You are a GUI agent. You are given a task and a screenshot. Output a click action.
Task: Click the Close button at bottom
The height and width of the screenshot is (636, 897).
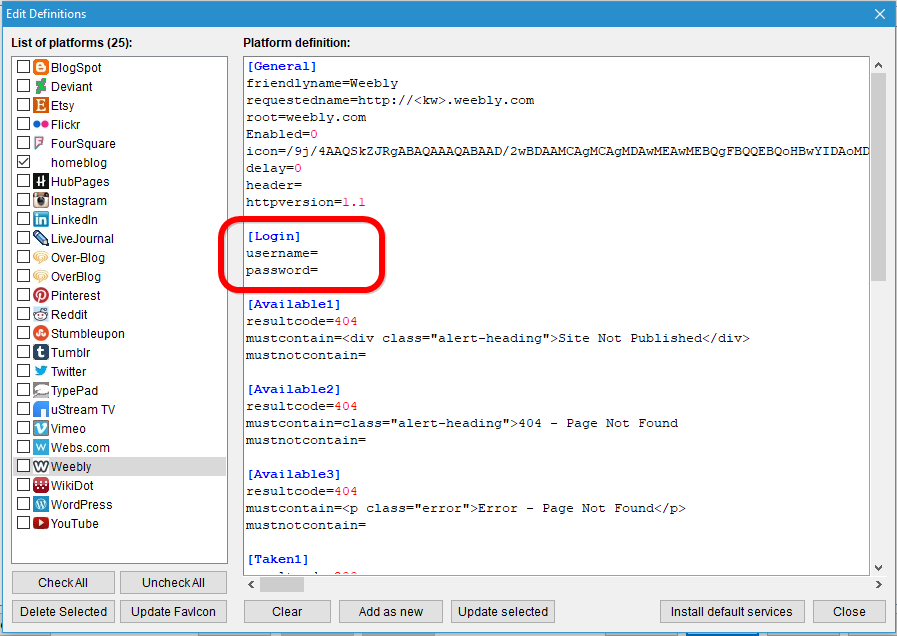849,611
